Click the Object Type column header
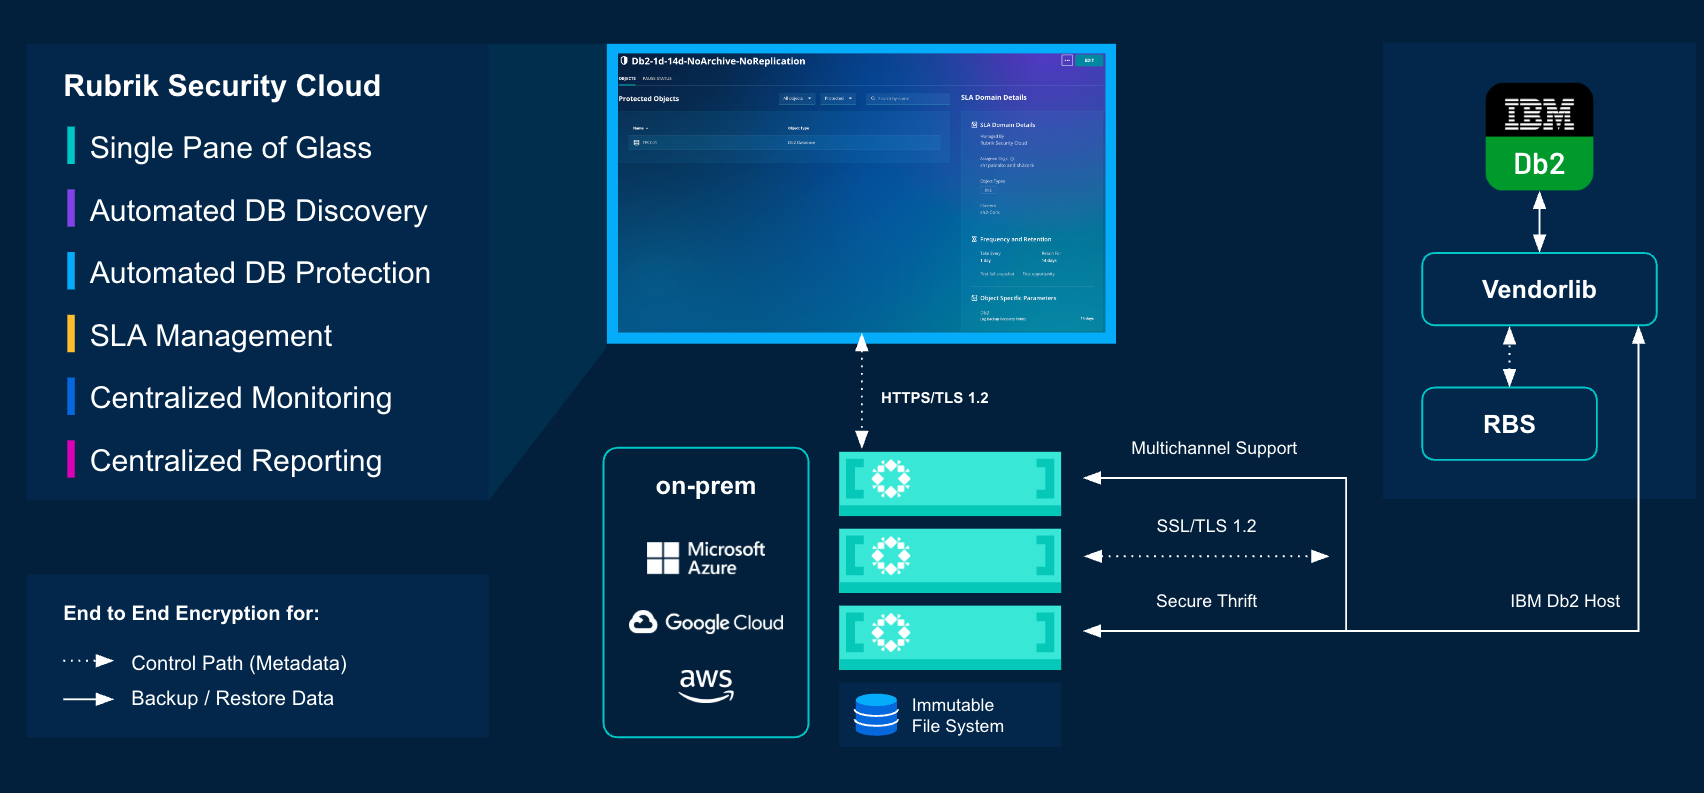 pyautogui.click(x=798, y=128)
